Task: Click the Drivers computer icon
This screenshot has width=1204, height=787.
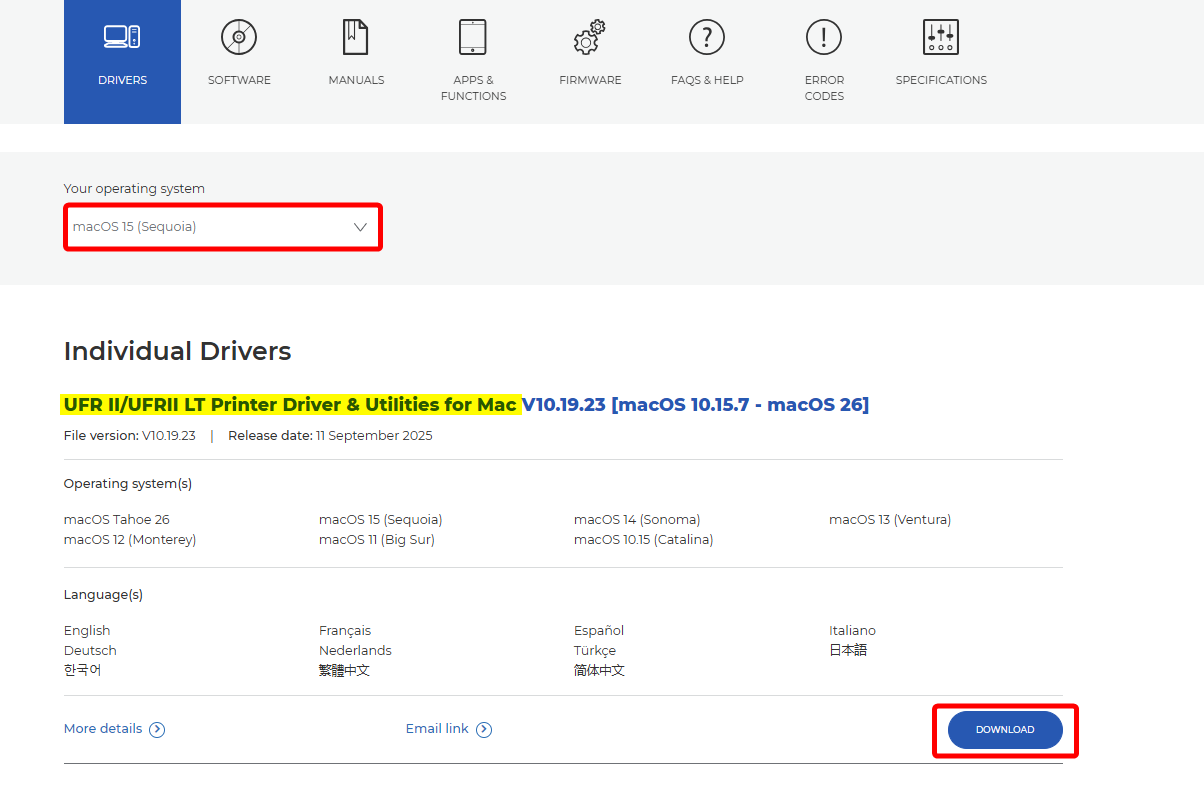Action: pos(122,37)
